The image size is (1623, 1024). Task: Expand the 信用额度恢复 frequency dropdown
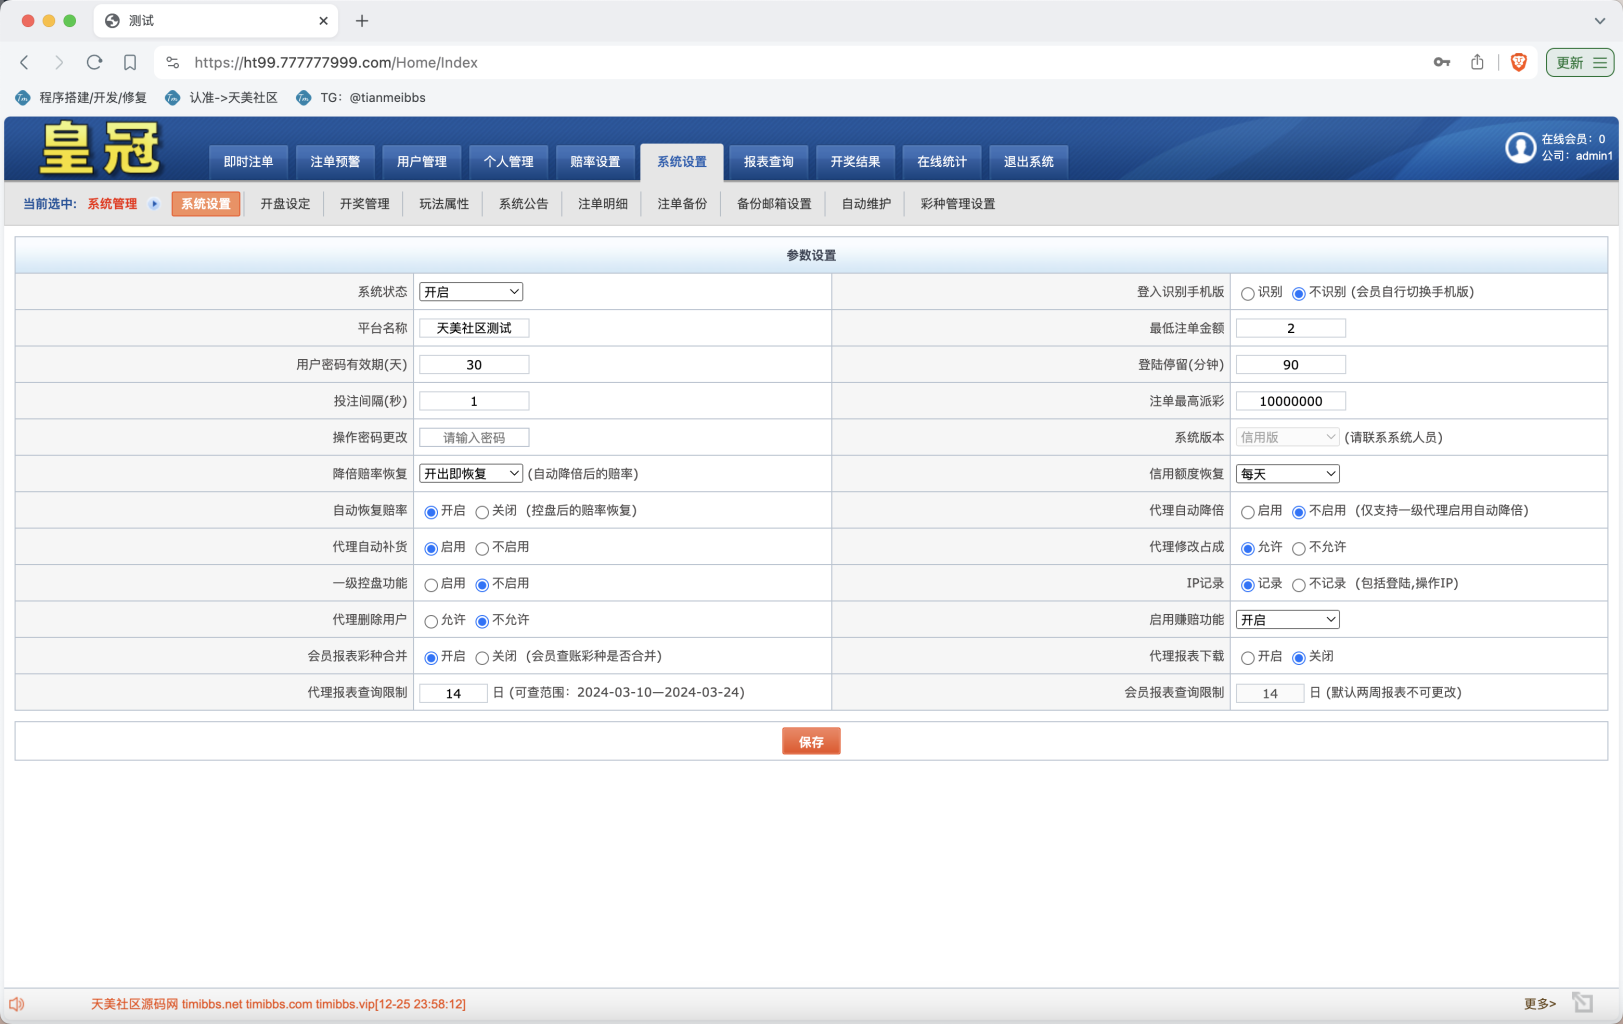1287,473
